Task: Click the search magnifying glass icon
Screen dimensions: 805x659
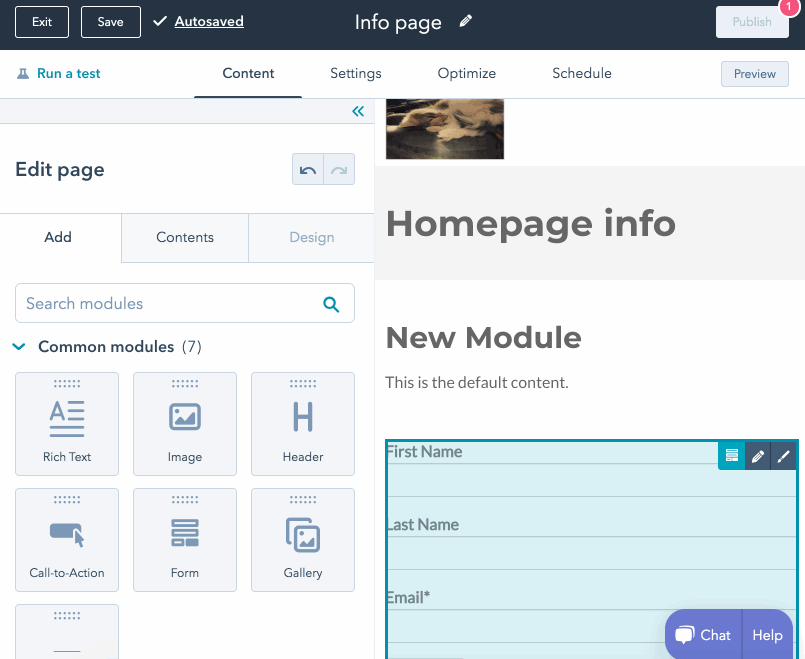Action: [331, 303]
